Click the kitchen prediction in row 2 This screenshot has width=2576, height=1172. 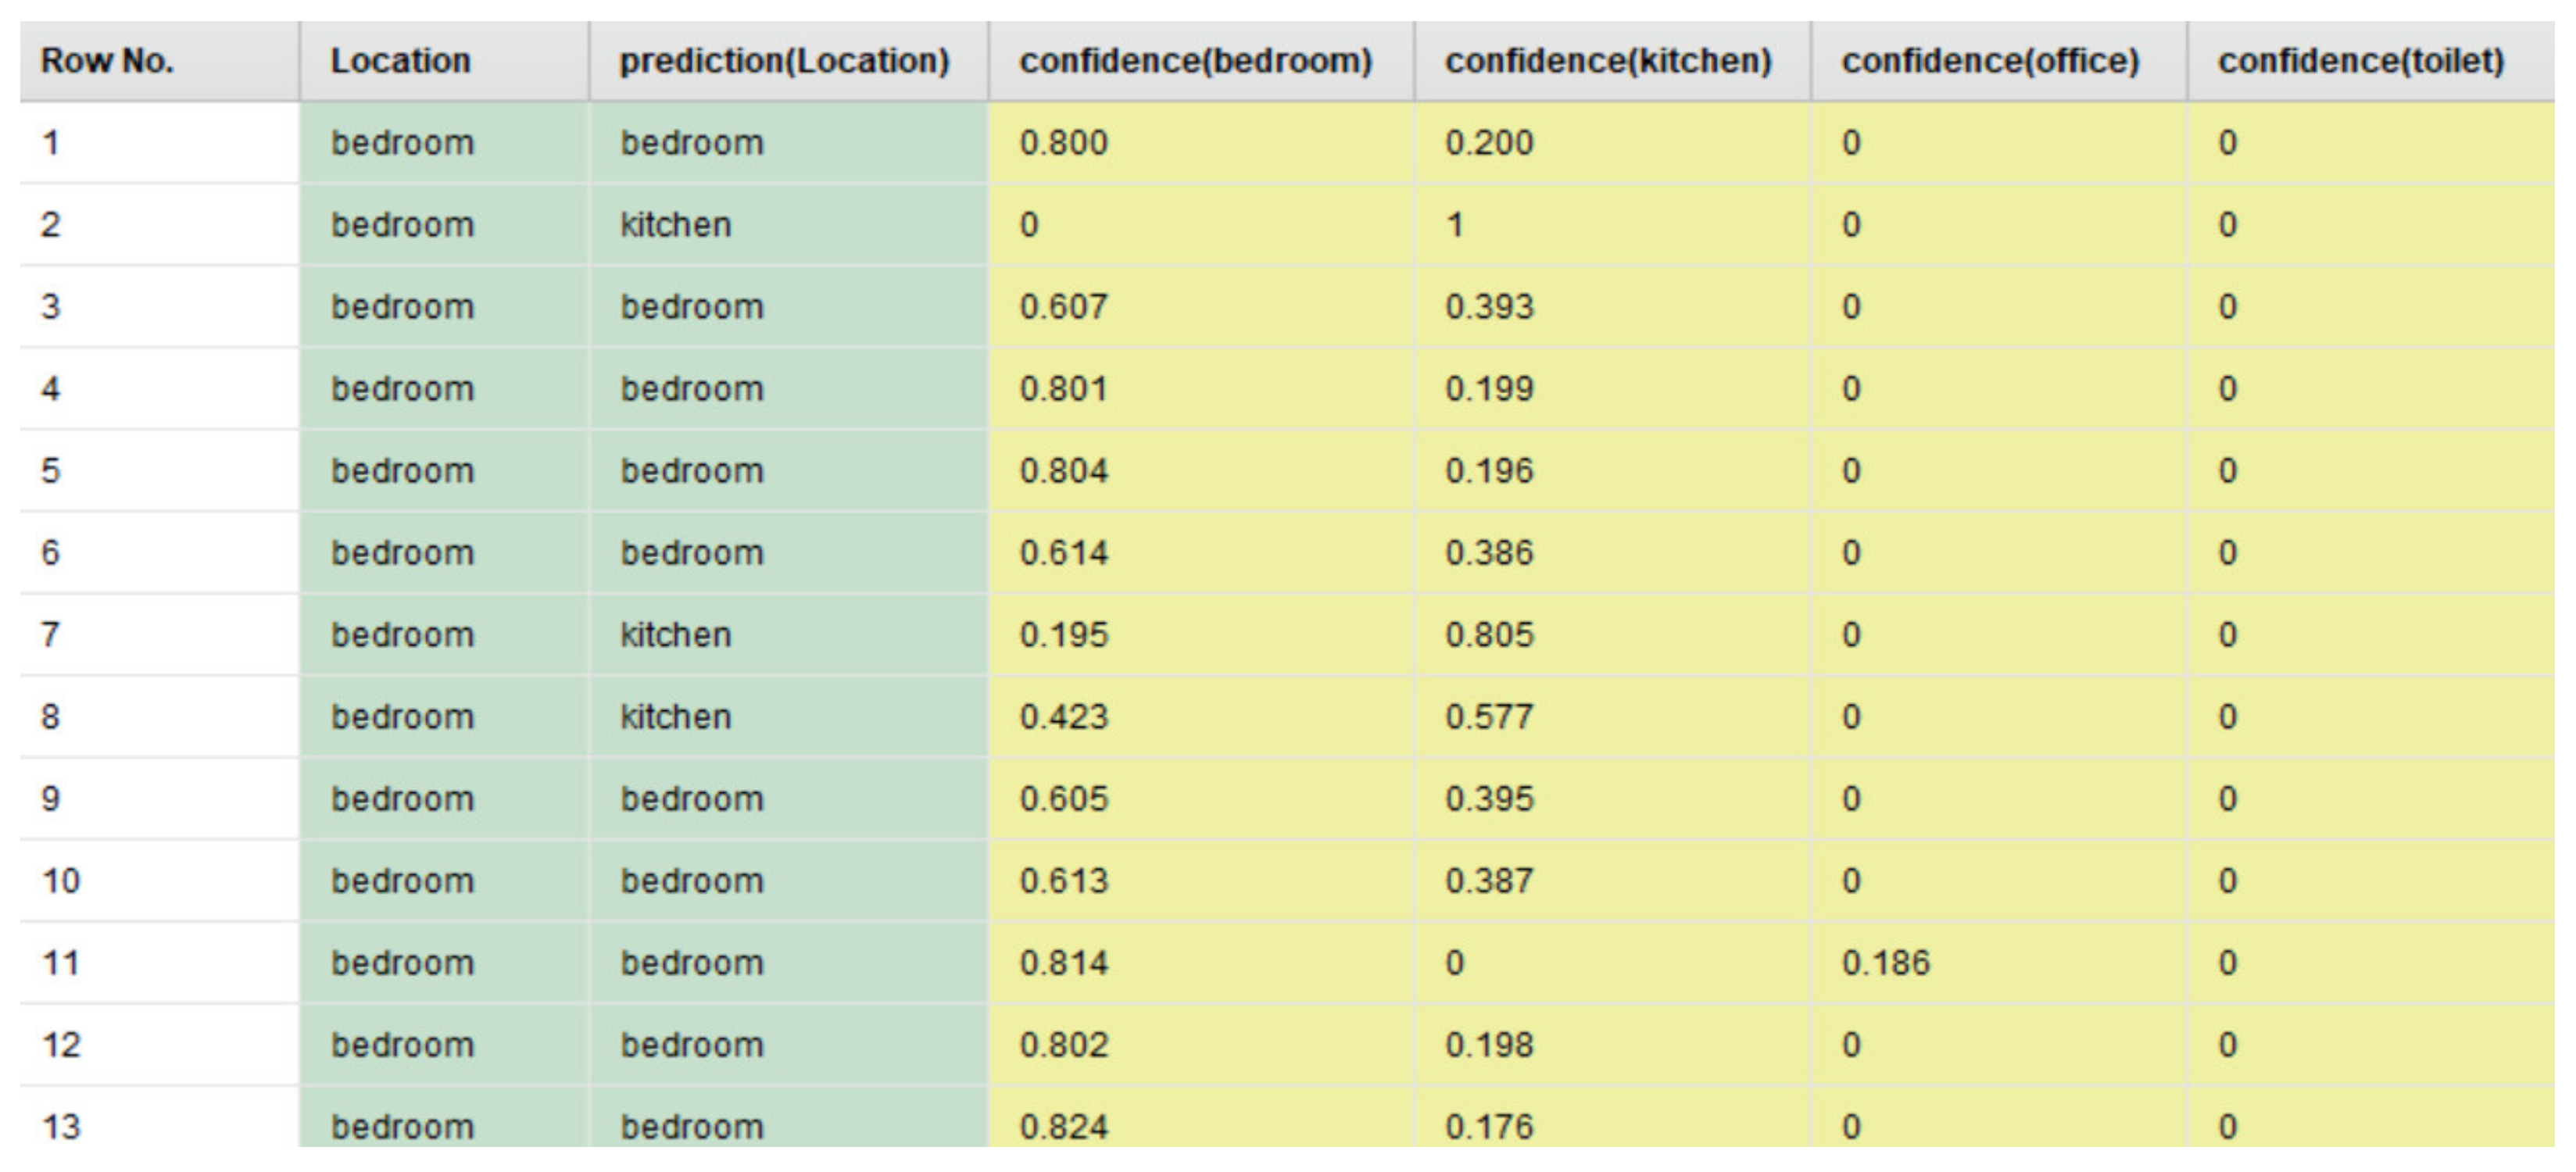click(676, 225)
